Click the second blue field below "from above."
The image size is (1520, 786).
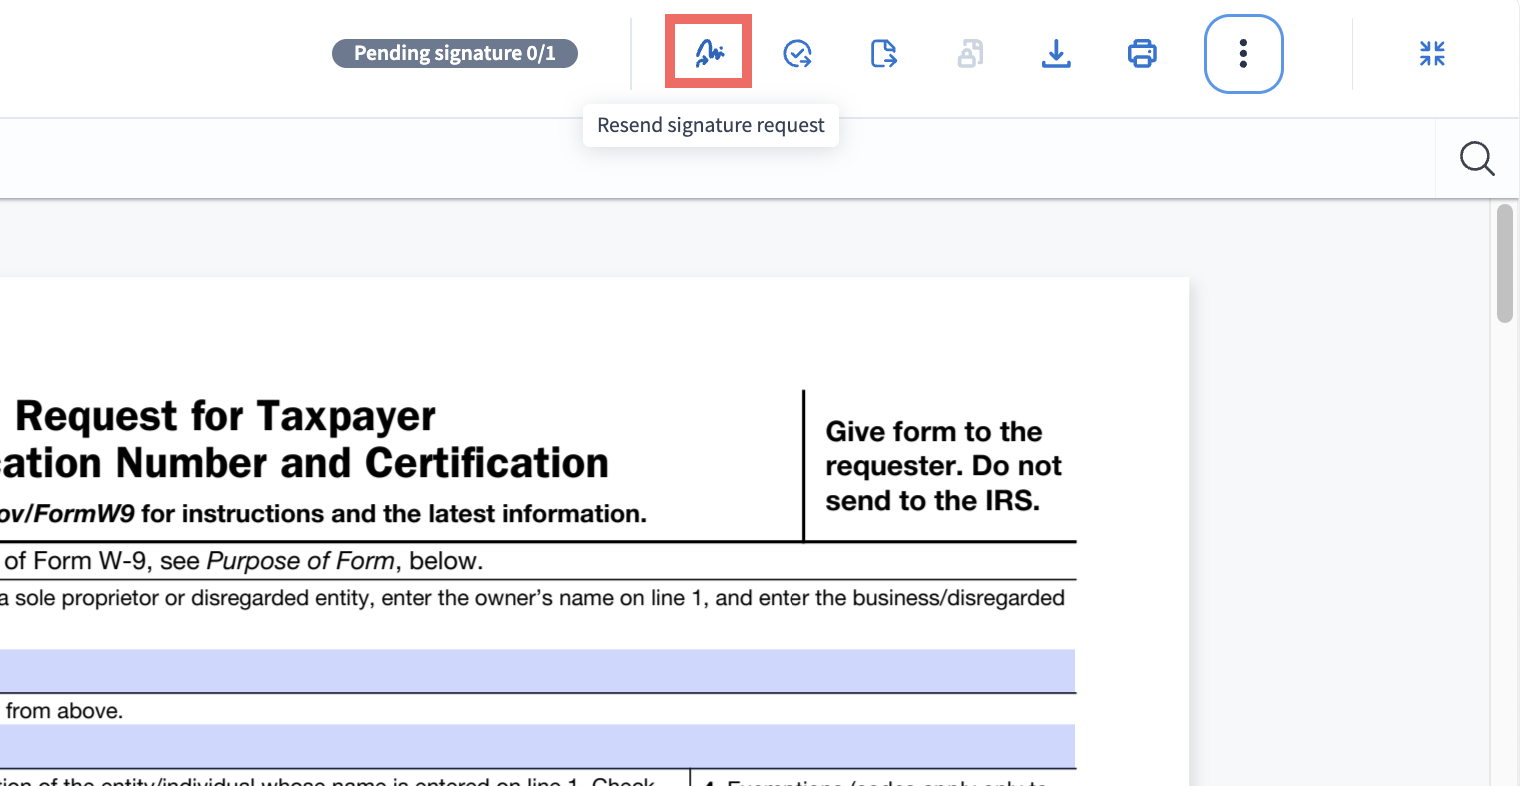point(537,746)
